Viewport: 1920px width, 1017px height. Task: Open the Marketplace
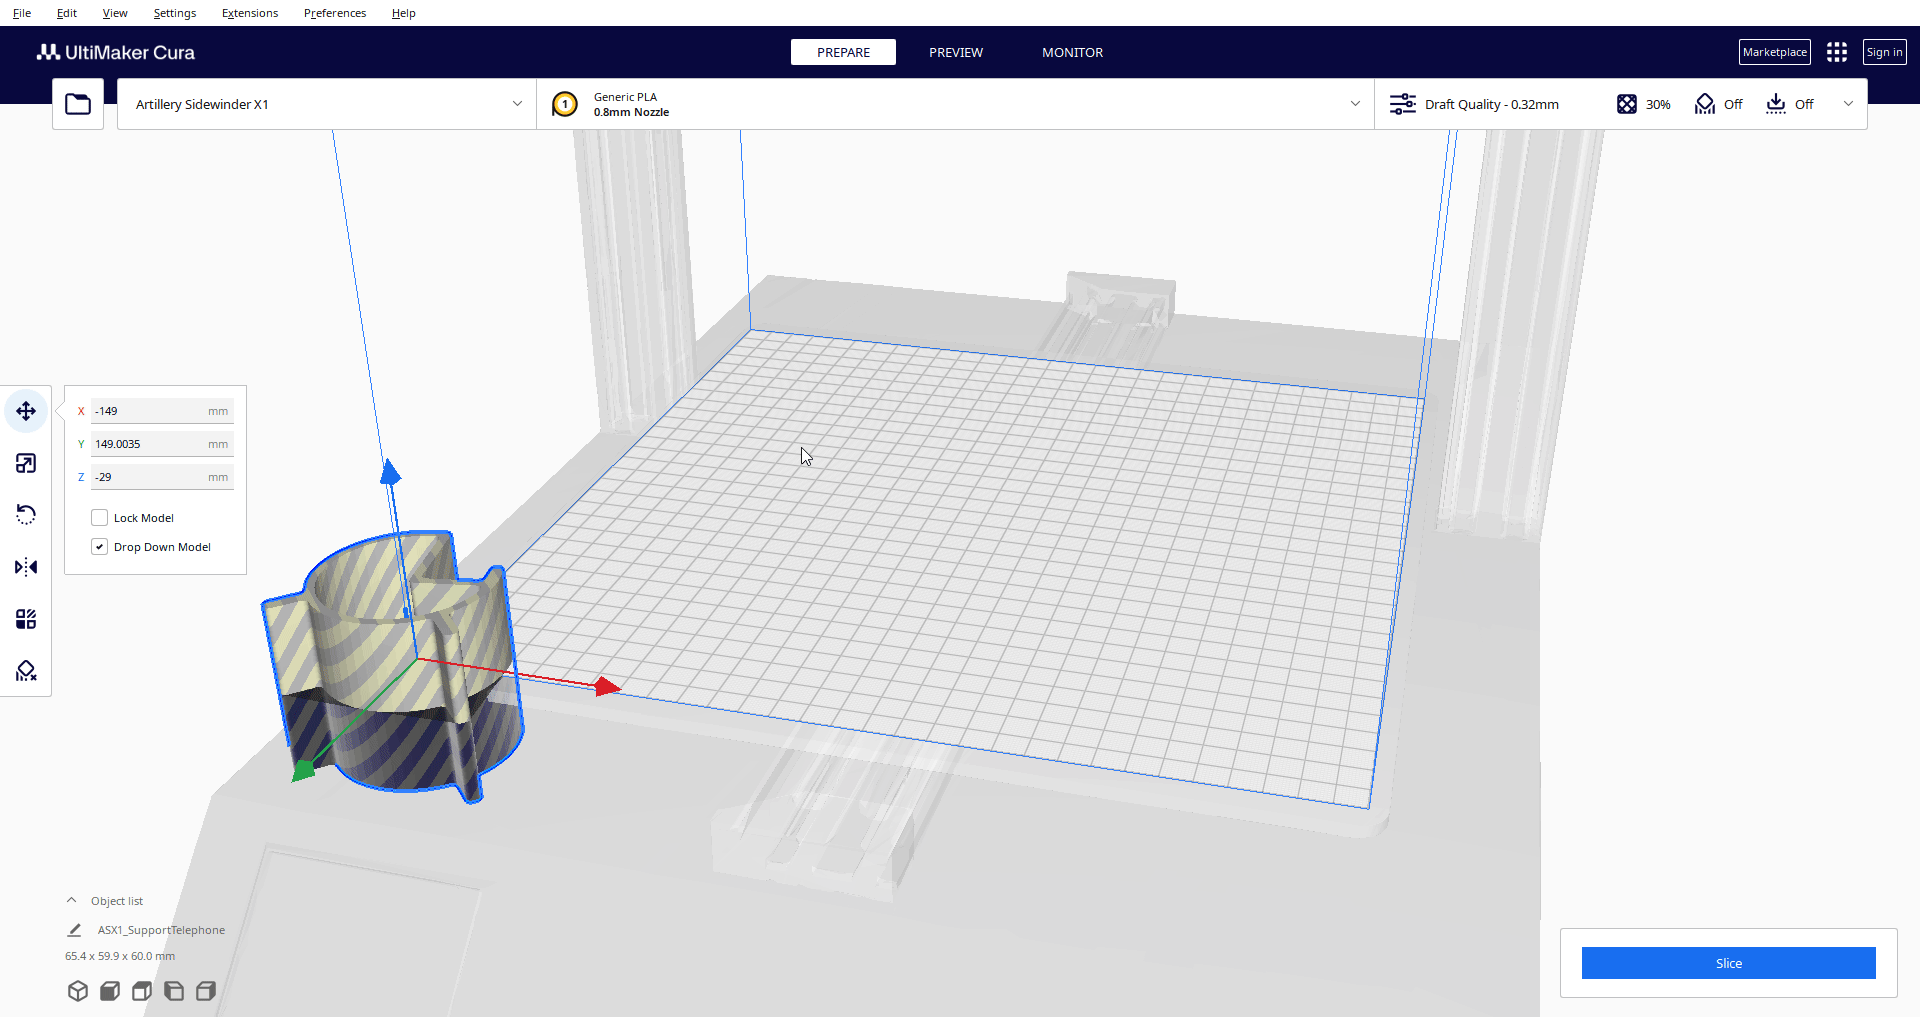[x=1774, y=52]
